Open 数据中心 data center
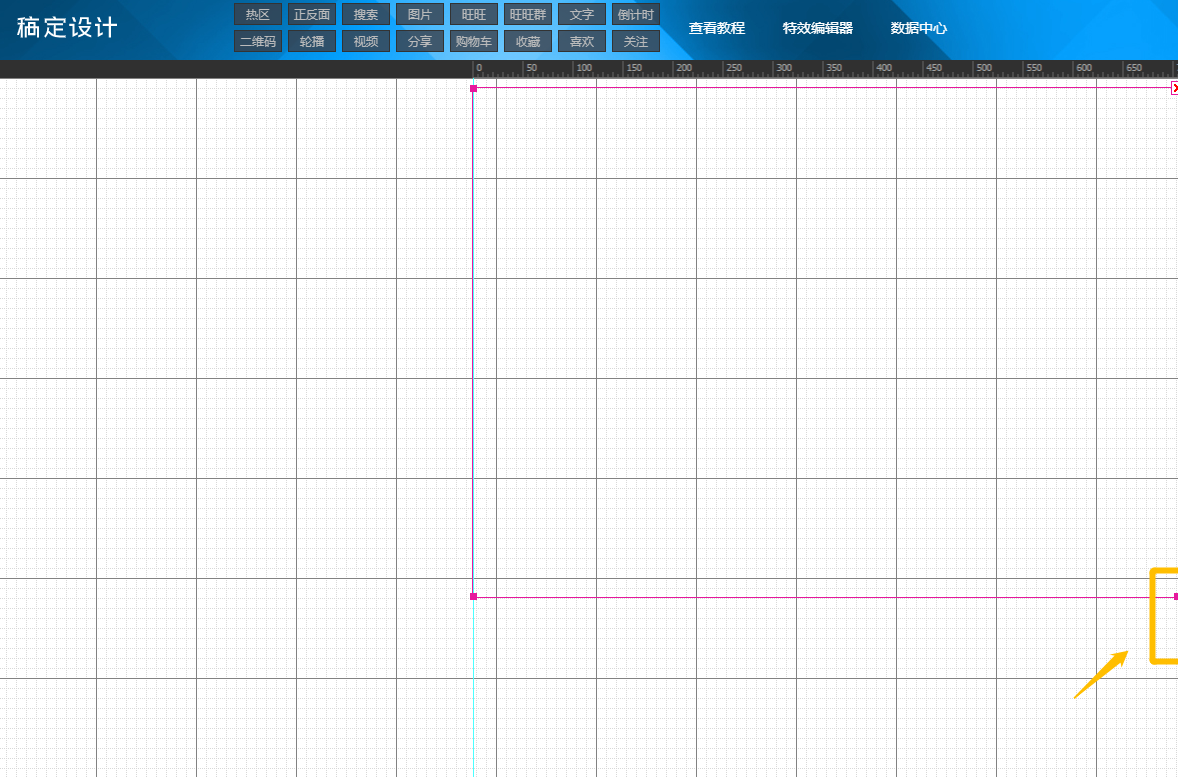 (919, 28)
